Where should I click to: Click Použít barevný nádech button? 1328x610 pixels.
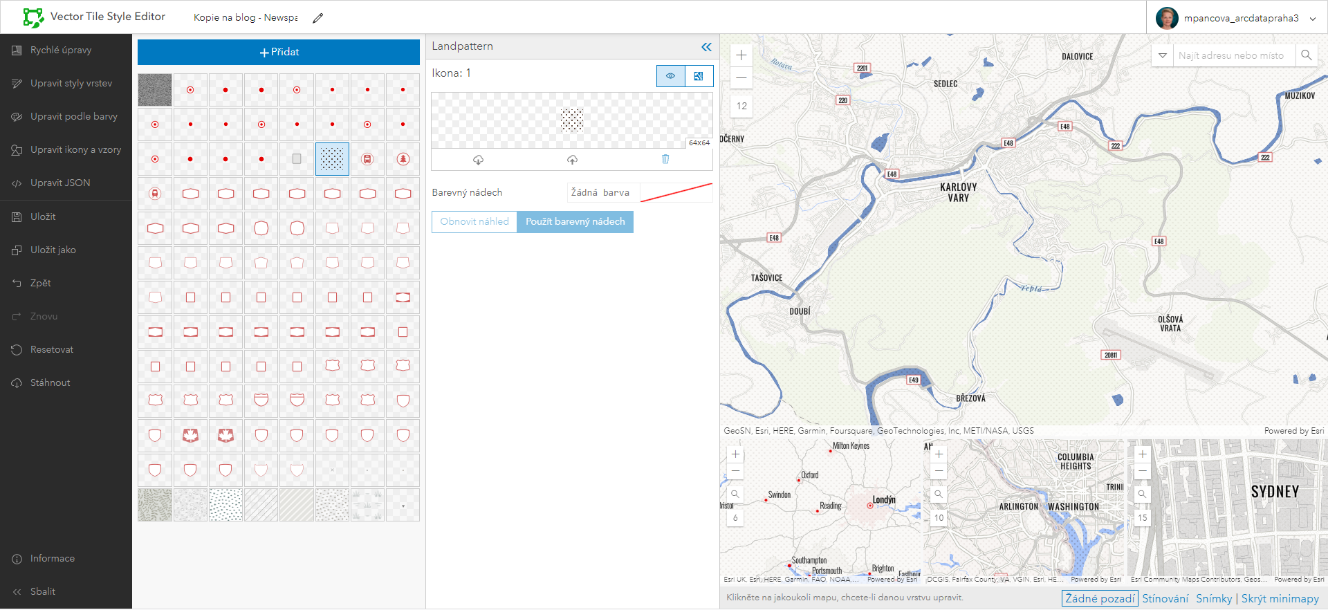click(x=575, y=222)
